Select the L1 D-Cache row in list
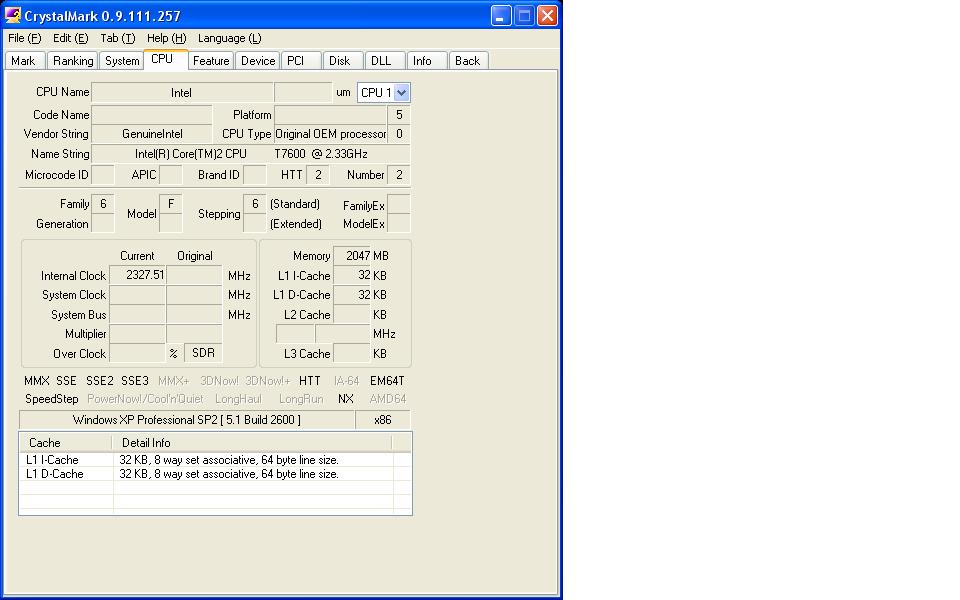 [x=208, y=474]
